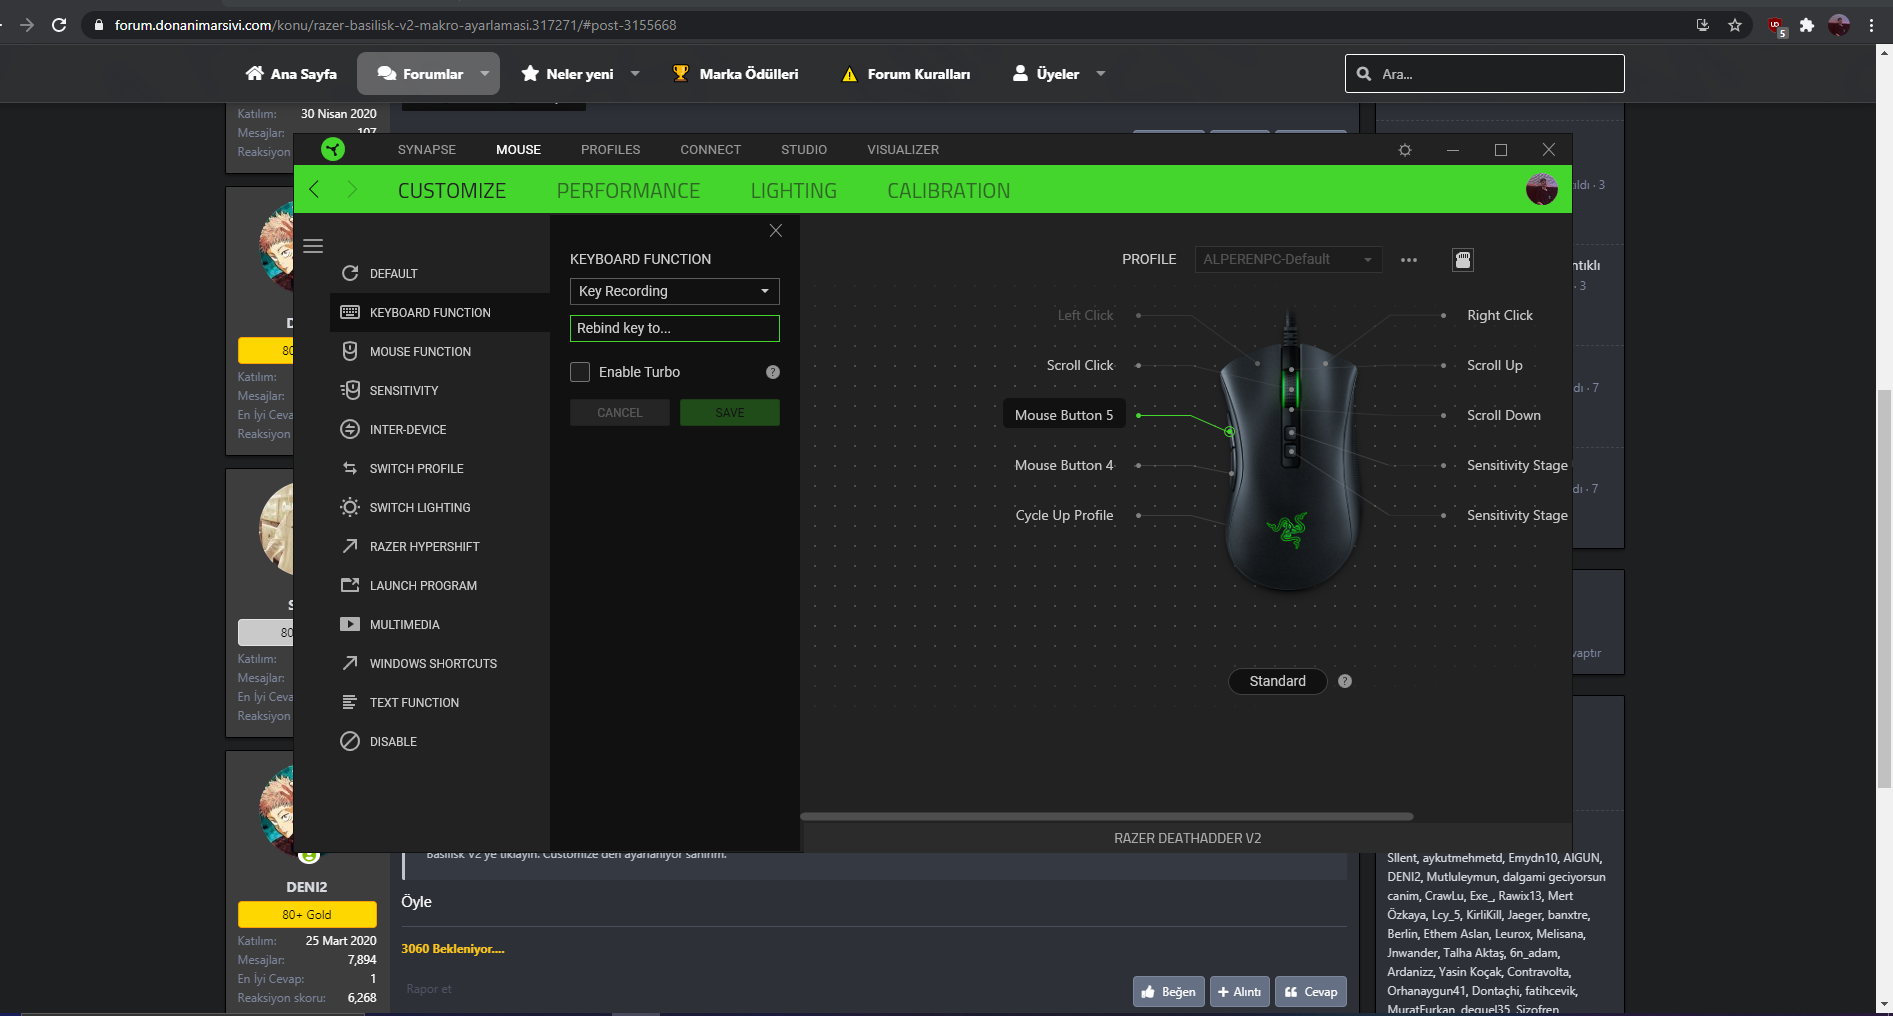Select the Scroll Up assignment
This screenshot has width=1893, height=1016.
pyautogui.click(x=1495, y=365)
